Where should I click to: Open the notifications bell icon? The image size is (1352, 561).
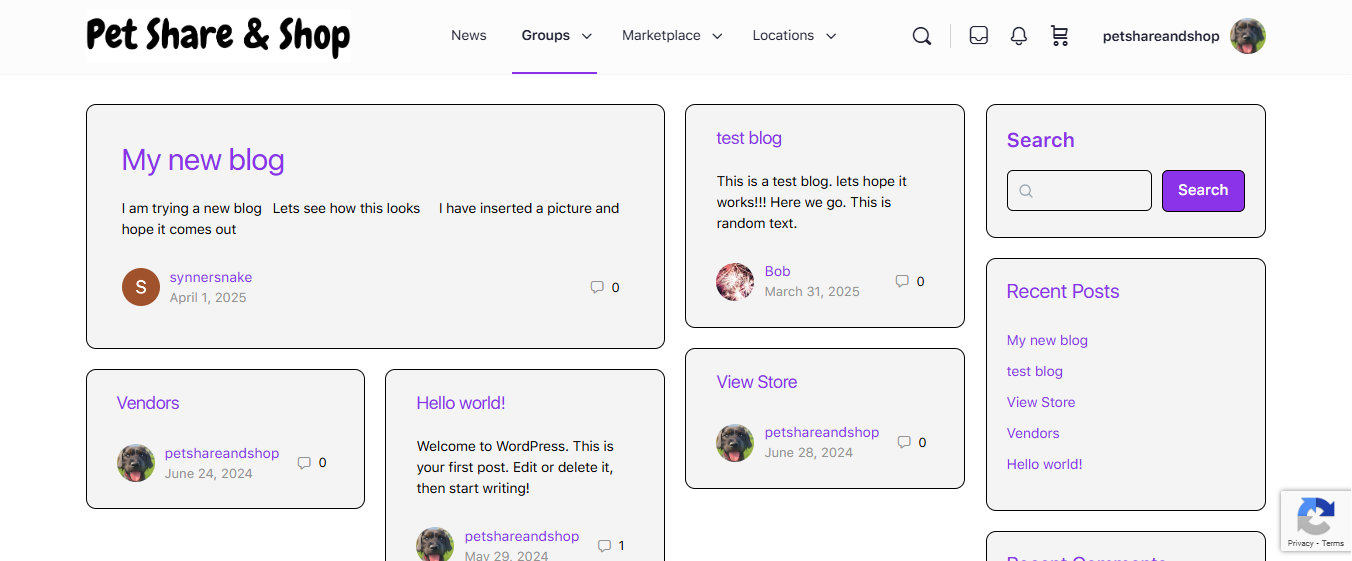(x=1019, y=36)
